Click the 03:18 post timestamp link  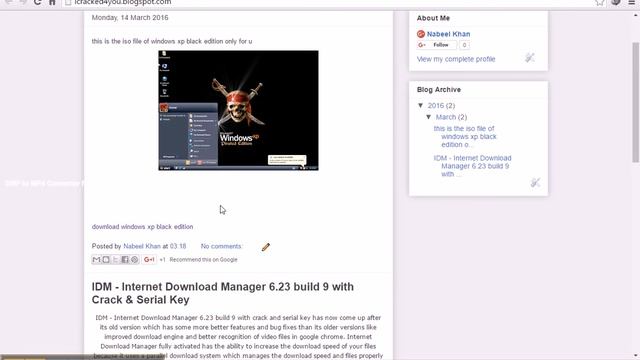tap(178, 246)
